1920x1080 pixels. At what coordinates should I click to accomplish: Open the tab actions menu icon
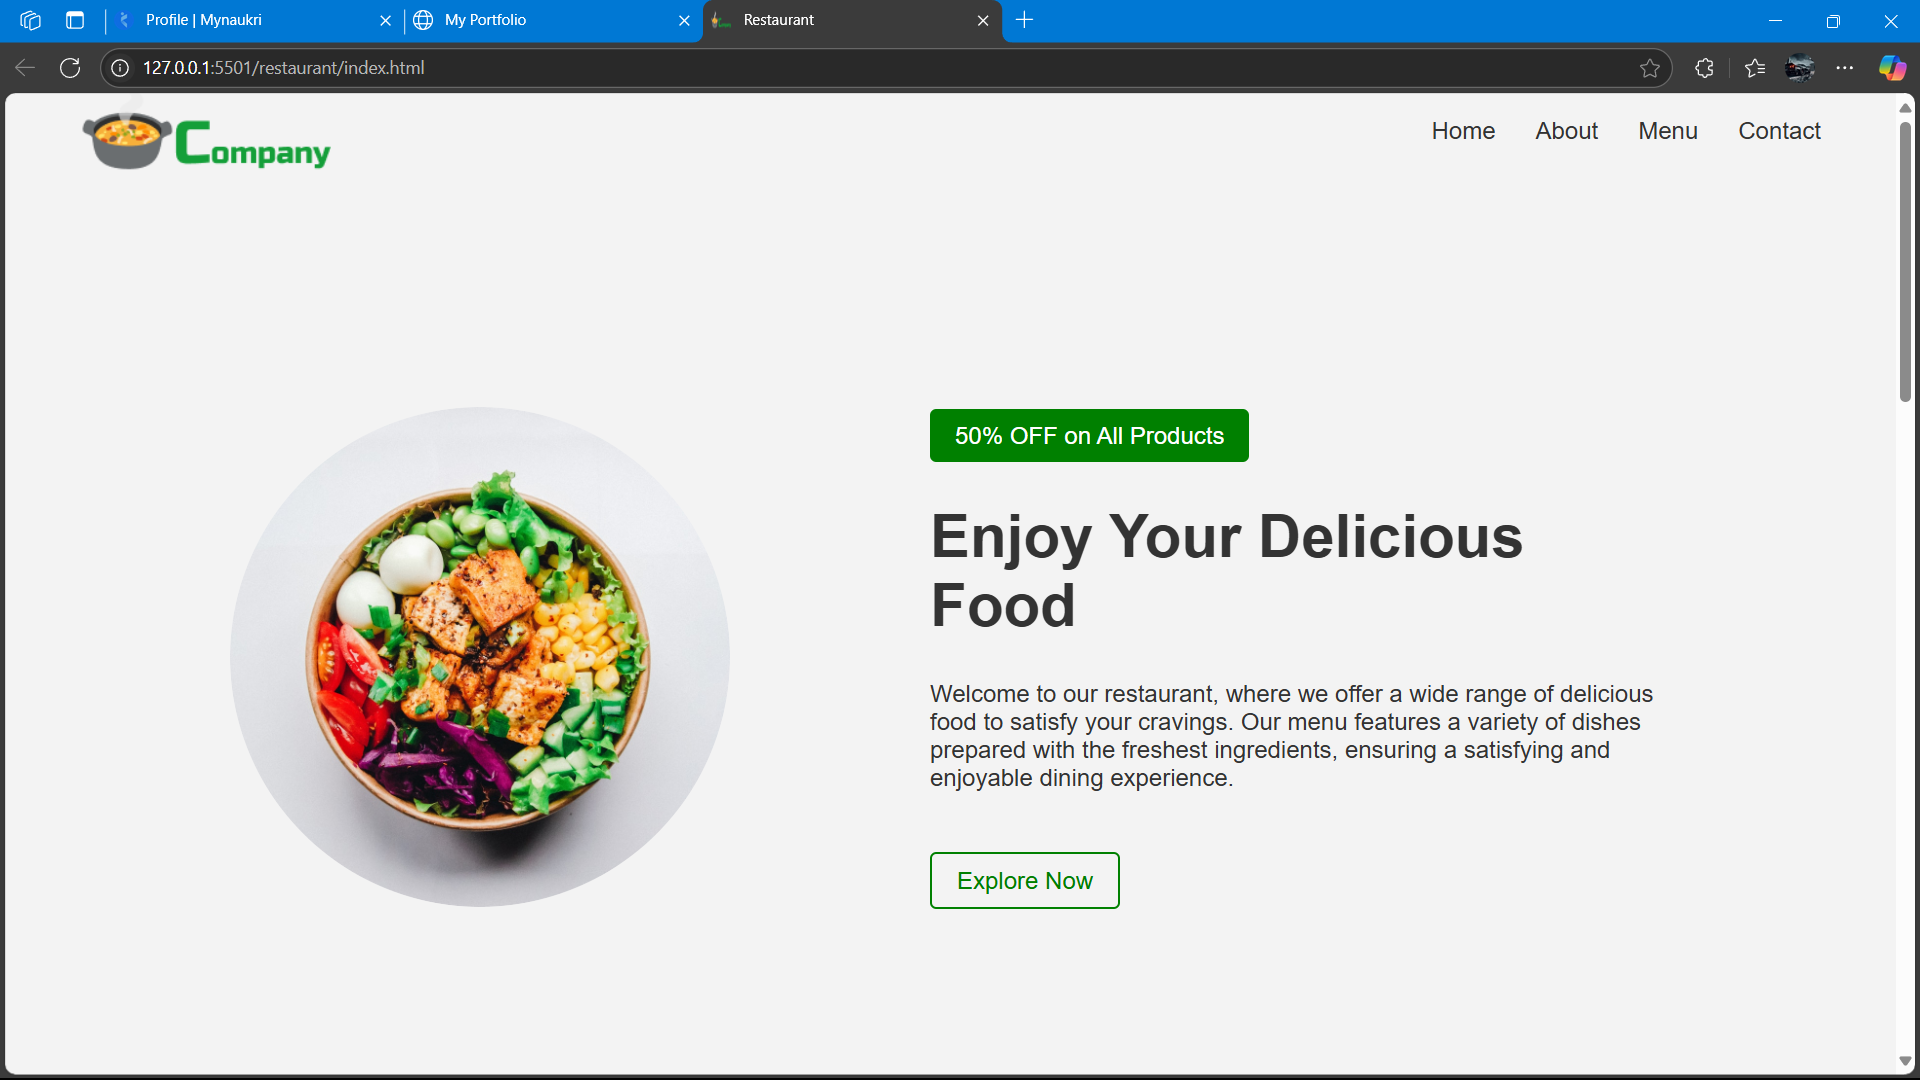[75, 20]
